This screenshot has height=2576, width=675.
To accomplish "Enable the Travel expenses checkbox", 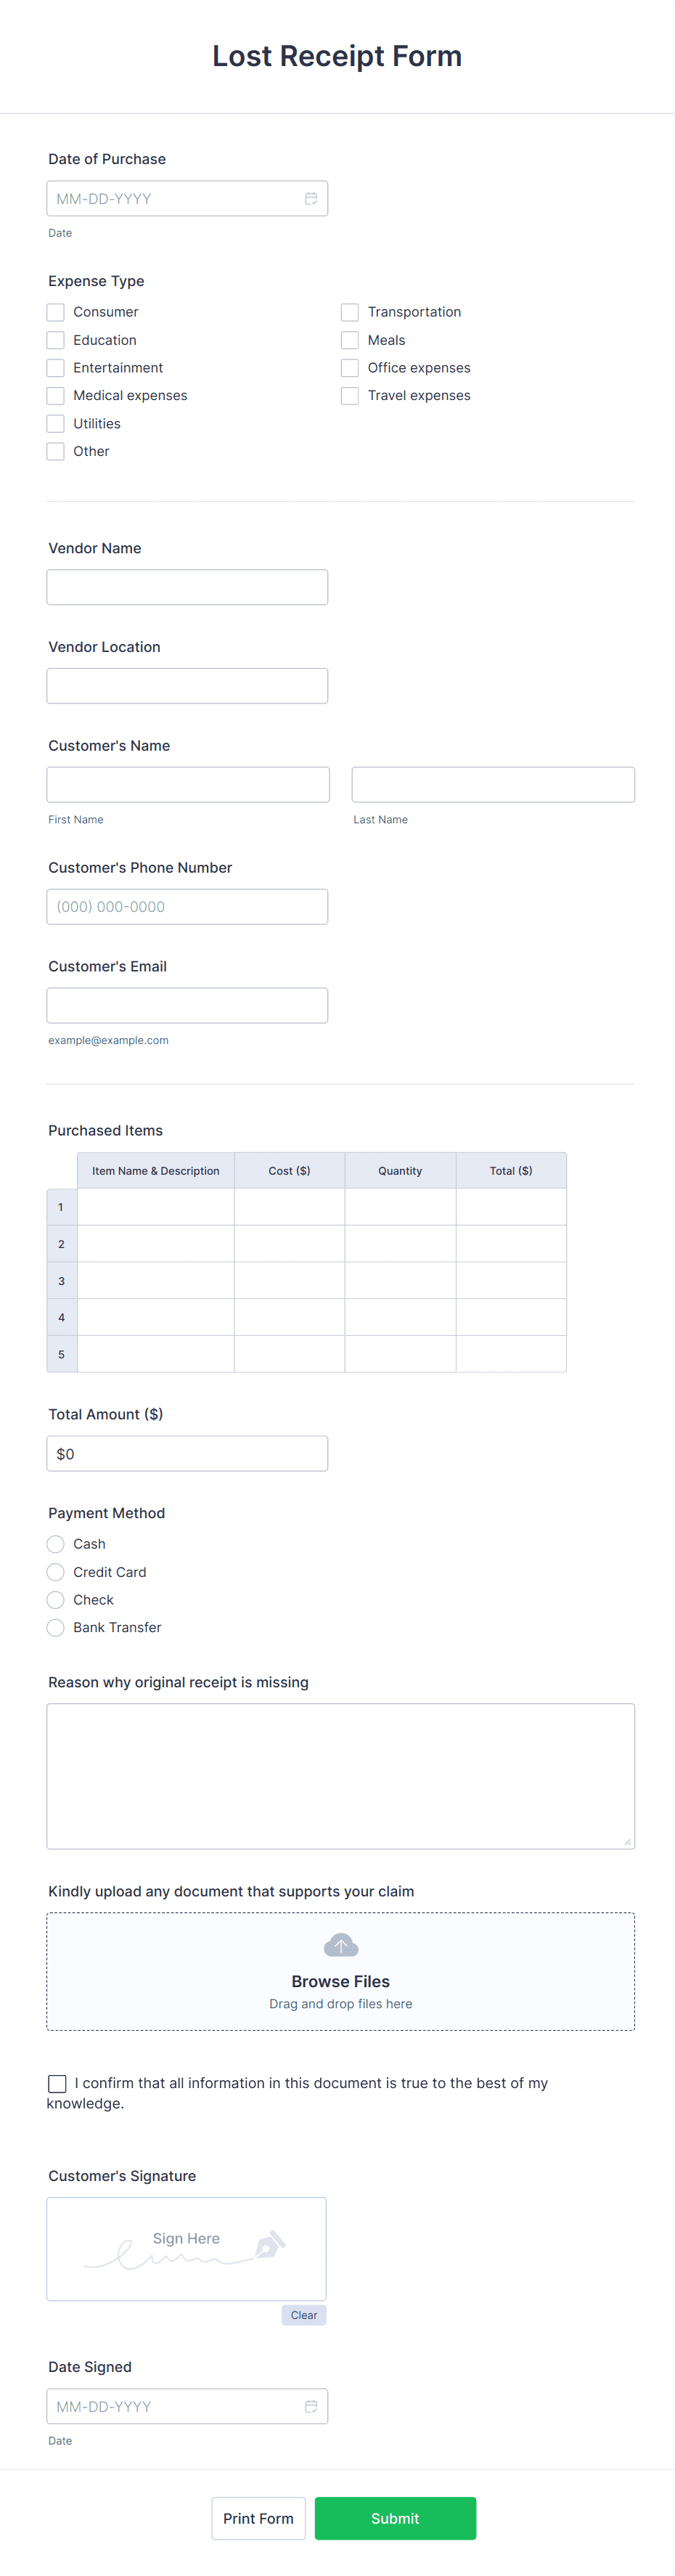I will tap(350, 395).
